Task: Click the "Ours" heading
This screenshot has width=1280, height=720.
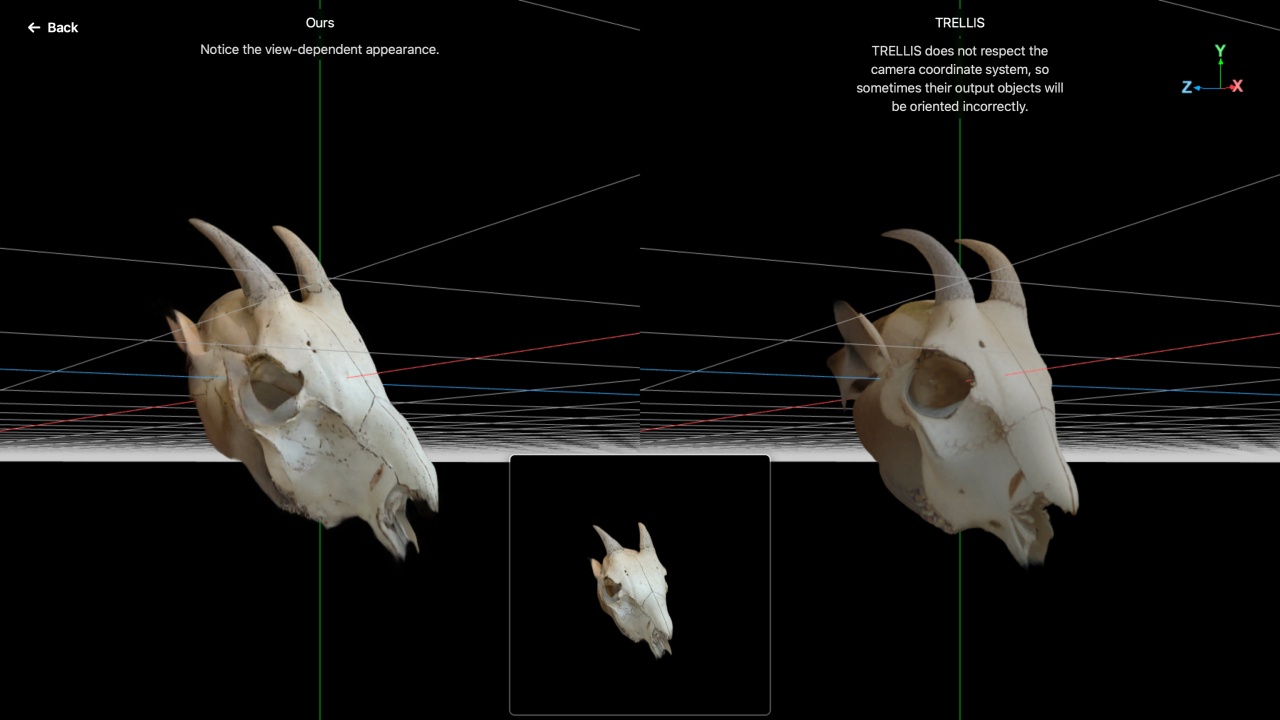Action: [320, 22]
